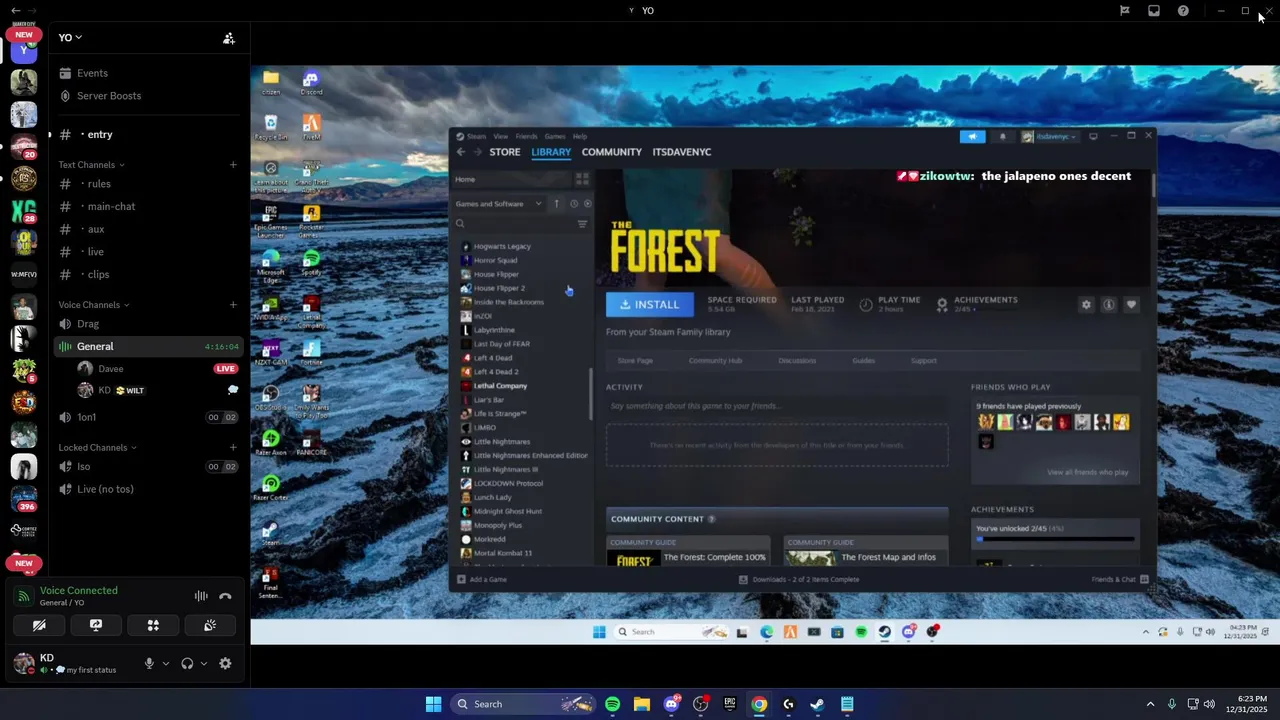Jump to unreads with top NEW badge
The height and width of the screenshot is (720, 1280).
(x=24, y=34)
